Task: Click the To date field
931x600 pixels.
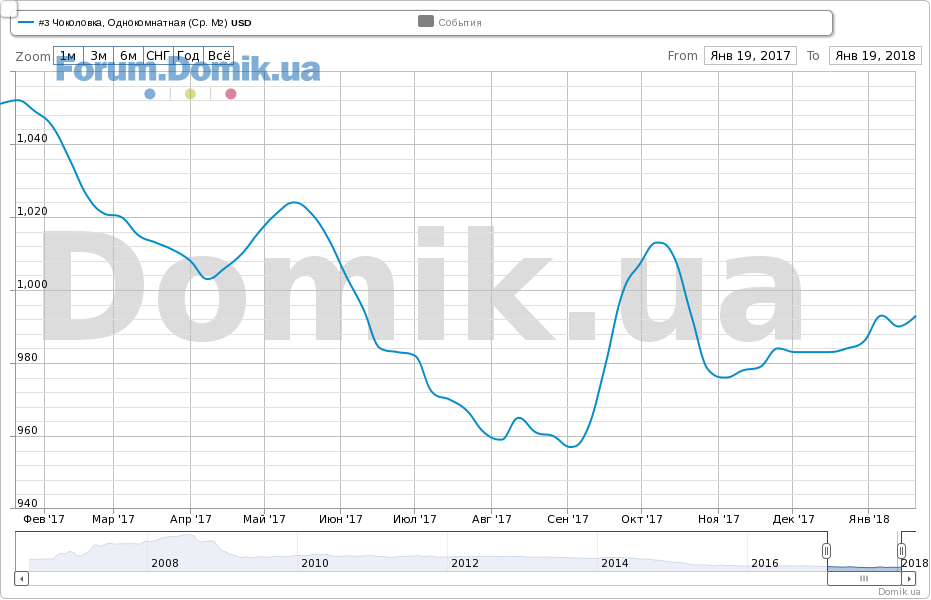Action: tap(875, 56)
